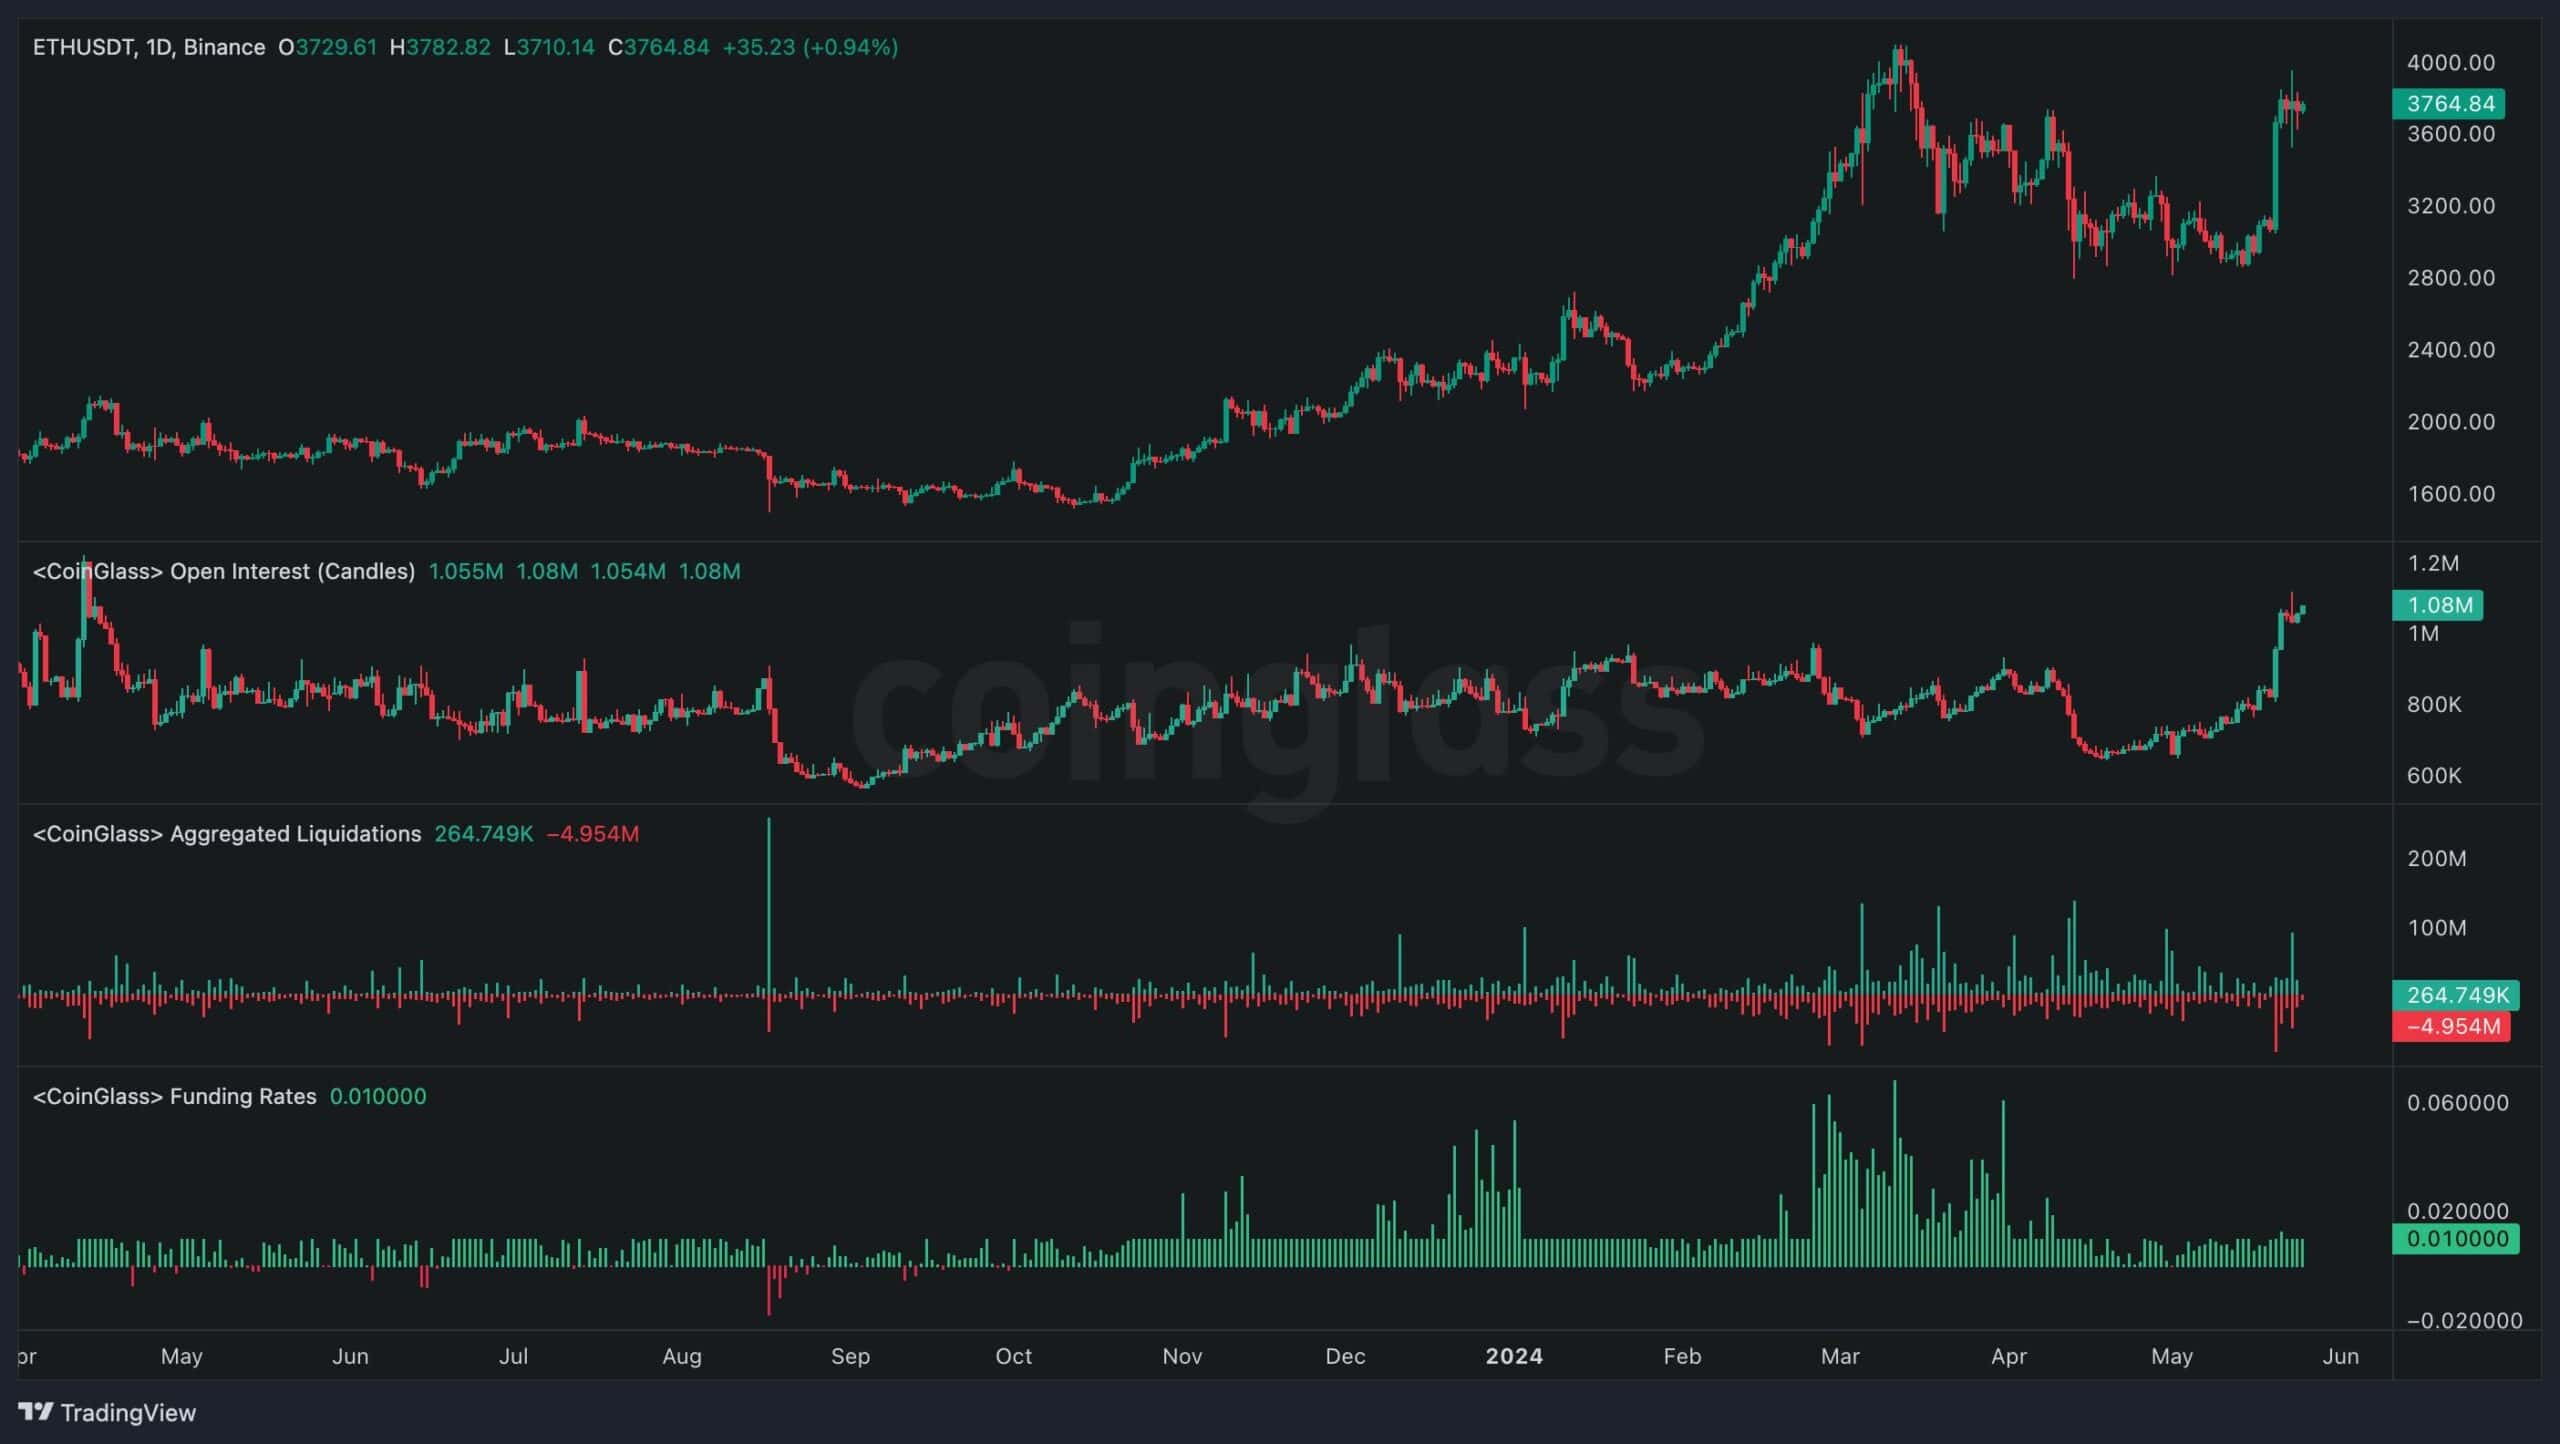The width and height of the screenshot is (2560, 1444).
Task: Click the TradingView logo icon
Action: pyautogui.click(x=36, y=1412)
